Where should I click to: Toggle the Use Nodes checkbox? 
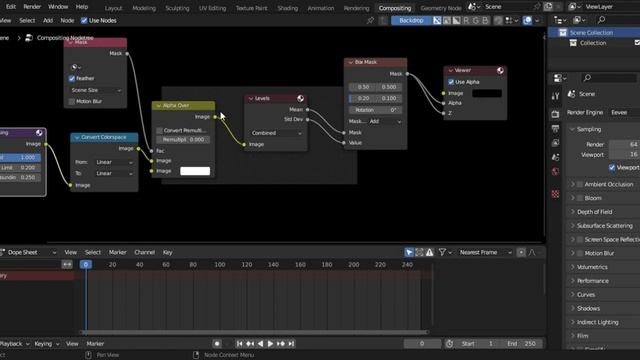84,20
